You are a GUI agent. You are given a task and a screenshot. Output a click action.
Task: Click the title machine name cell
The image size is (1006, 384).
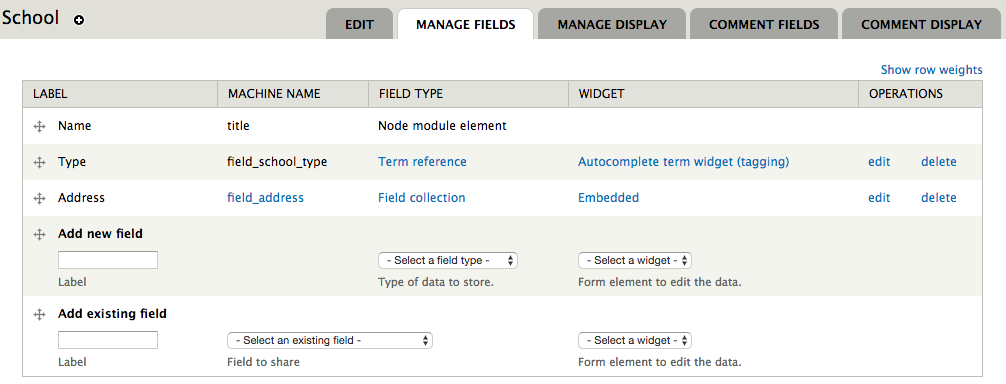tap(238, 126)
